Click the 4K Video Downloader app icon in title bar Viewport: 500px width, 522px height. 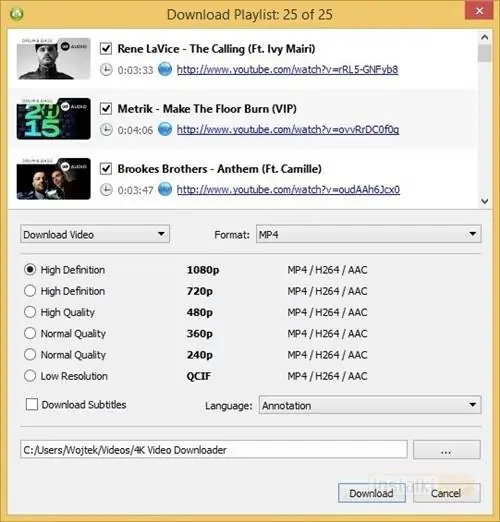(x=17, y=14)
